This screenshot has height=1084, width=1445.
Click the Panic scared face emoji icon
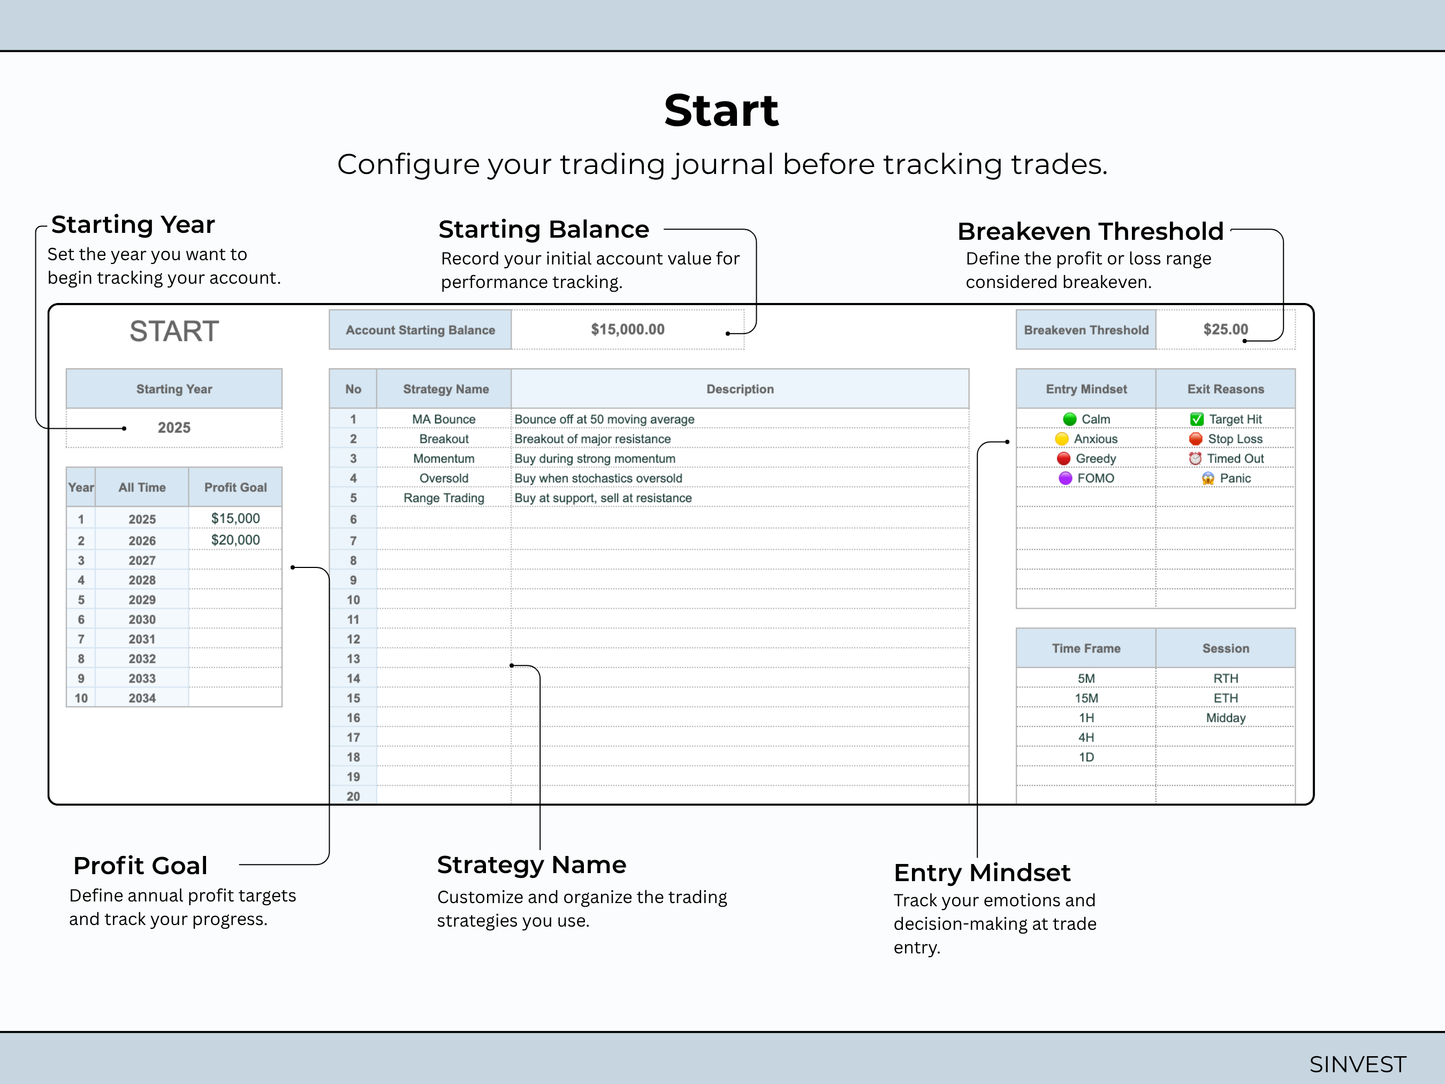pos(1208,478)
